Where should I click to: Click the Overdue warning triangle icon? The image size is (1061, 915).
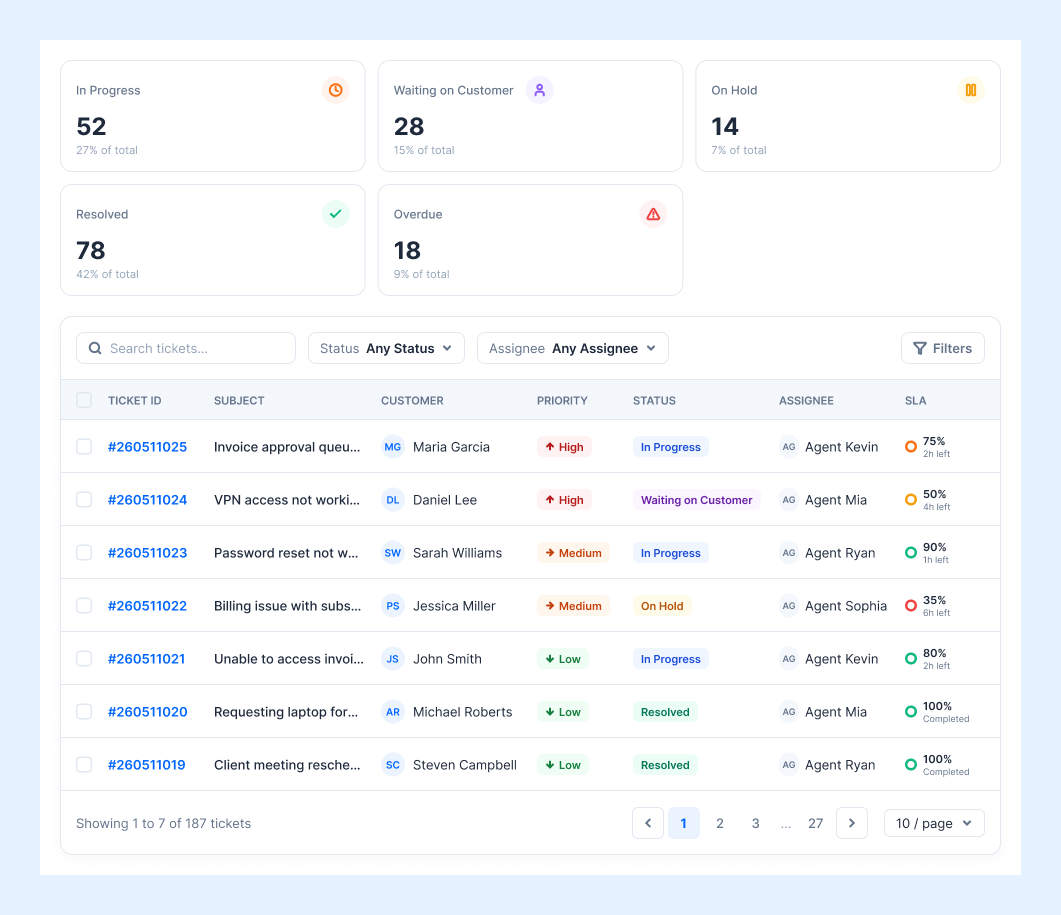653,214
